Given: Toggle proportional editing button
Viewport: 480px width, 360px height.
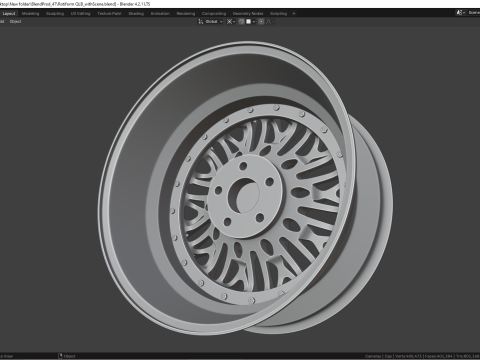Looking at the screenshot, I should point(261,22).
